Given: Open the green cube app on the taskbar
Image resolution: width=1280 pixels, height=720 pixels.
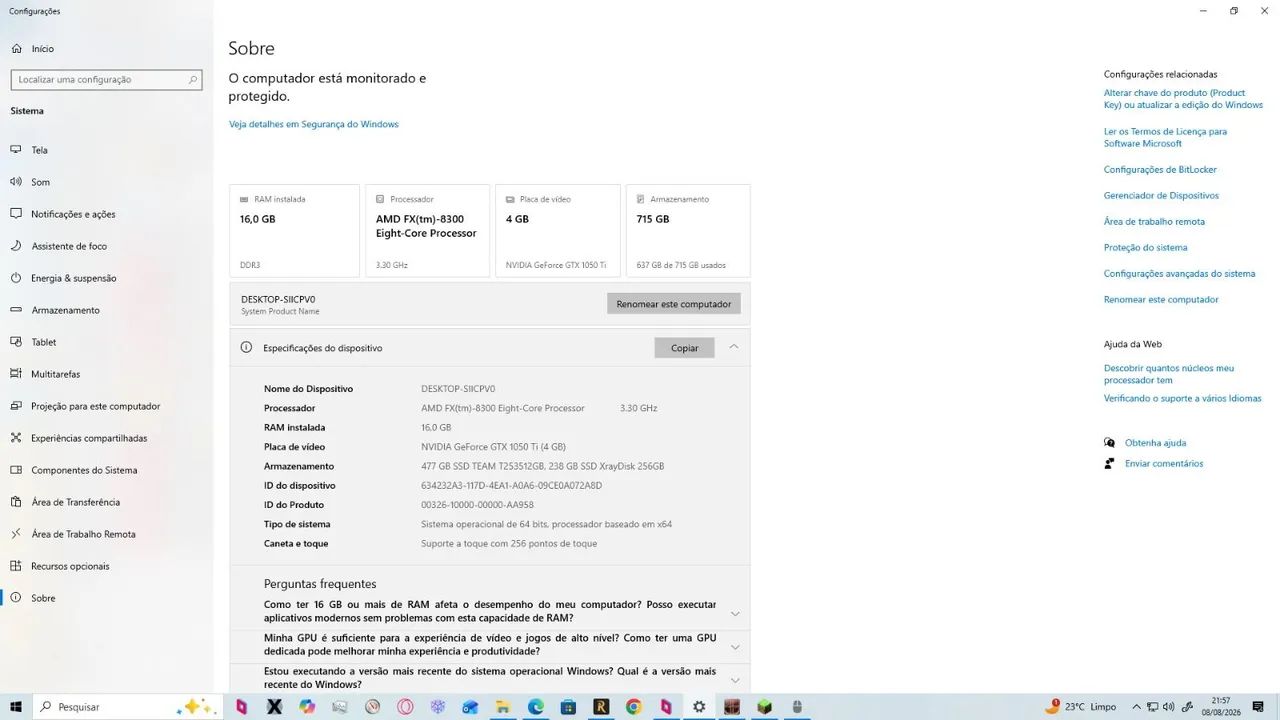Looking at the screenshot, I should 765,707.
